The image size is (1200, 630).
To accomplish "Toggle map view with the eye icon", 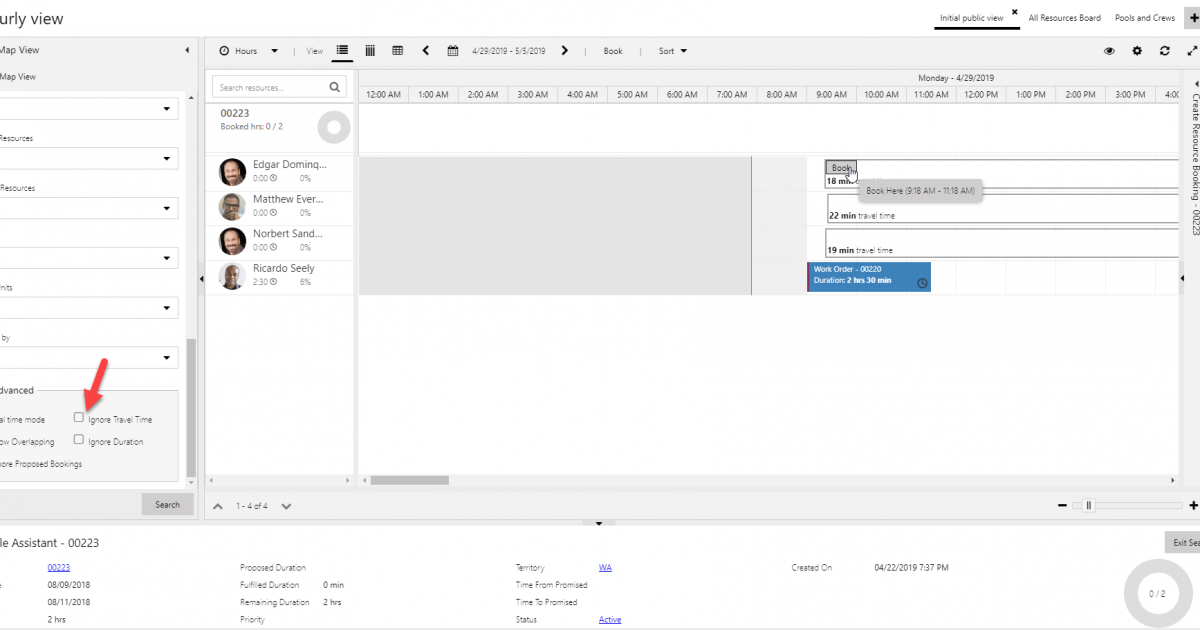I will (x=1109, y=50).
